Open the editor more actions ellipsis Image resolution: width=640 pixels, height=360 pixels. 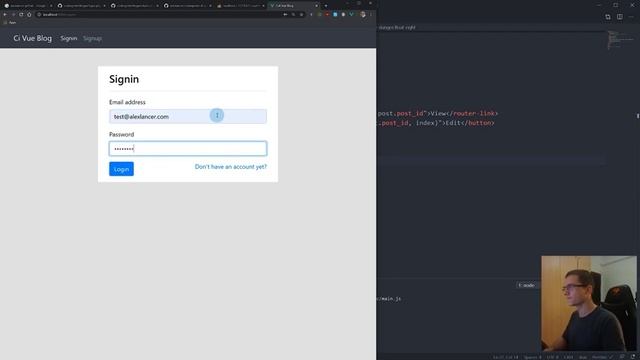click(631, 17)
